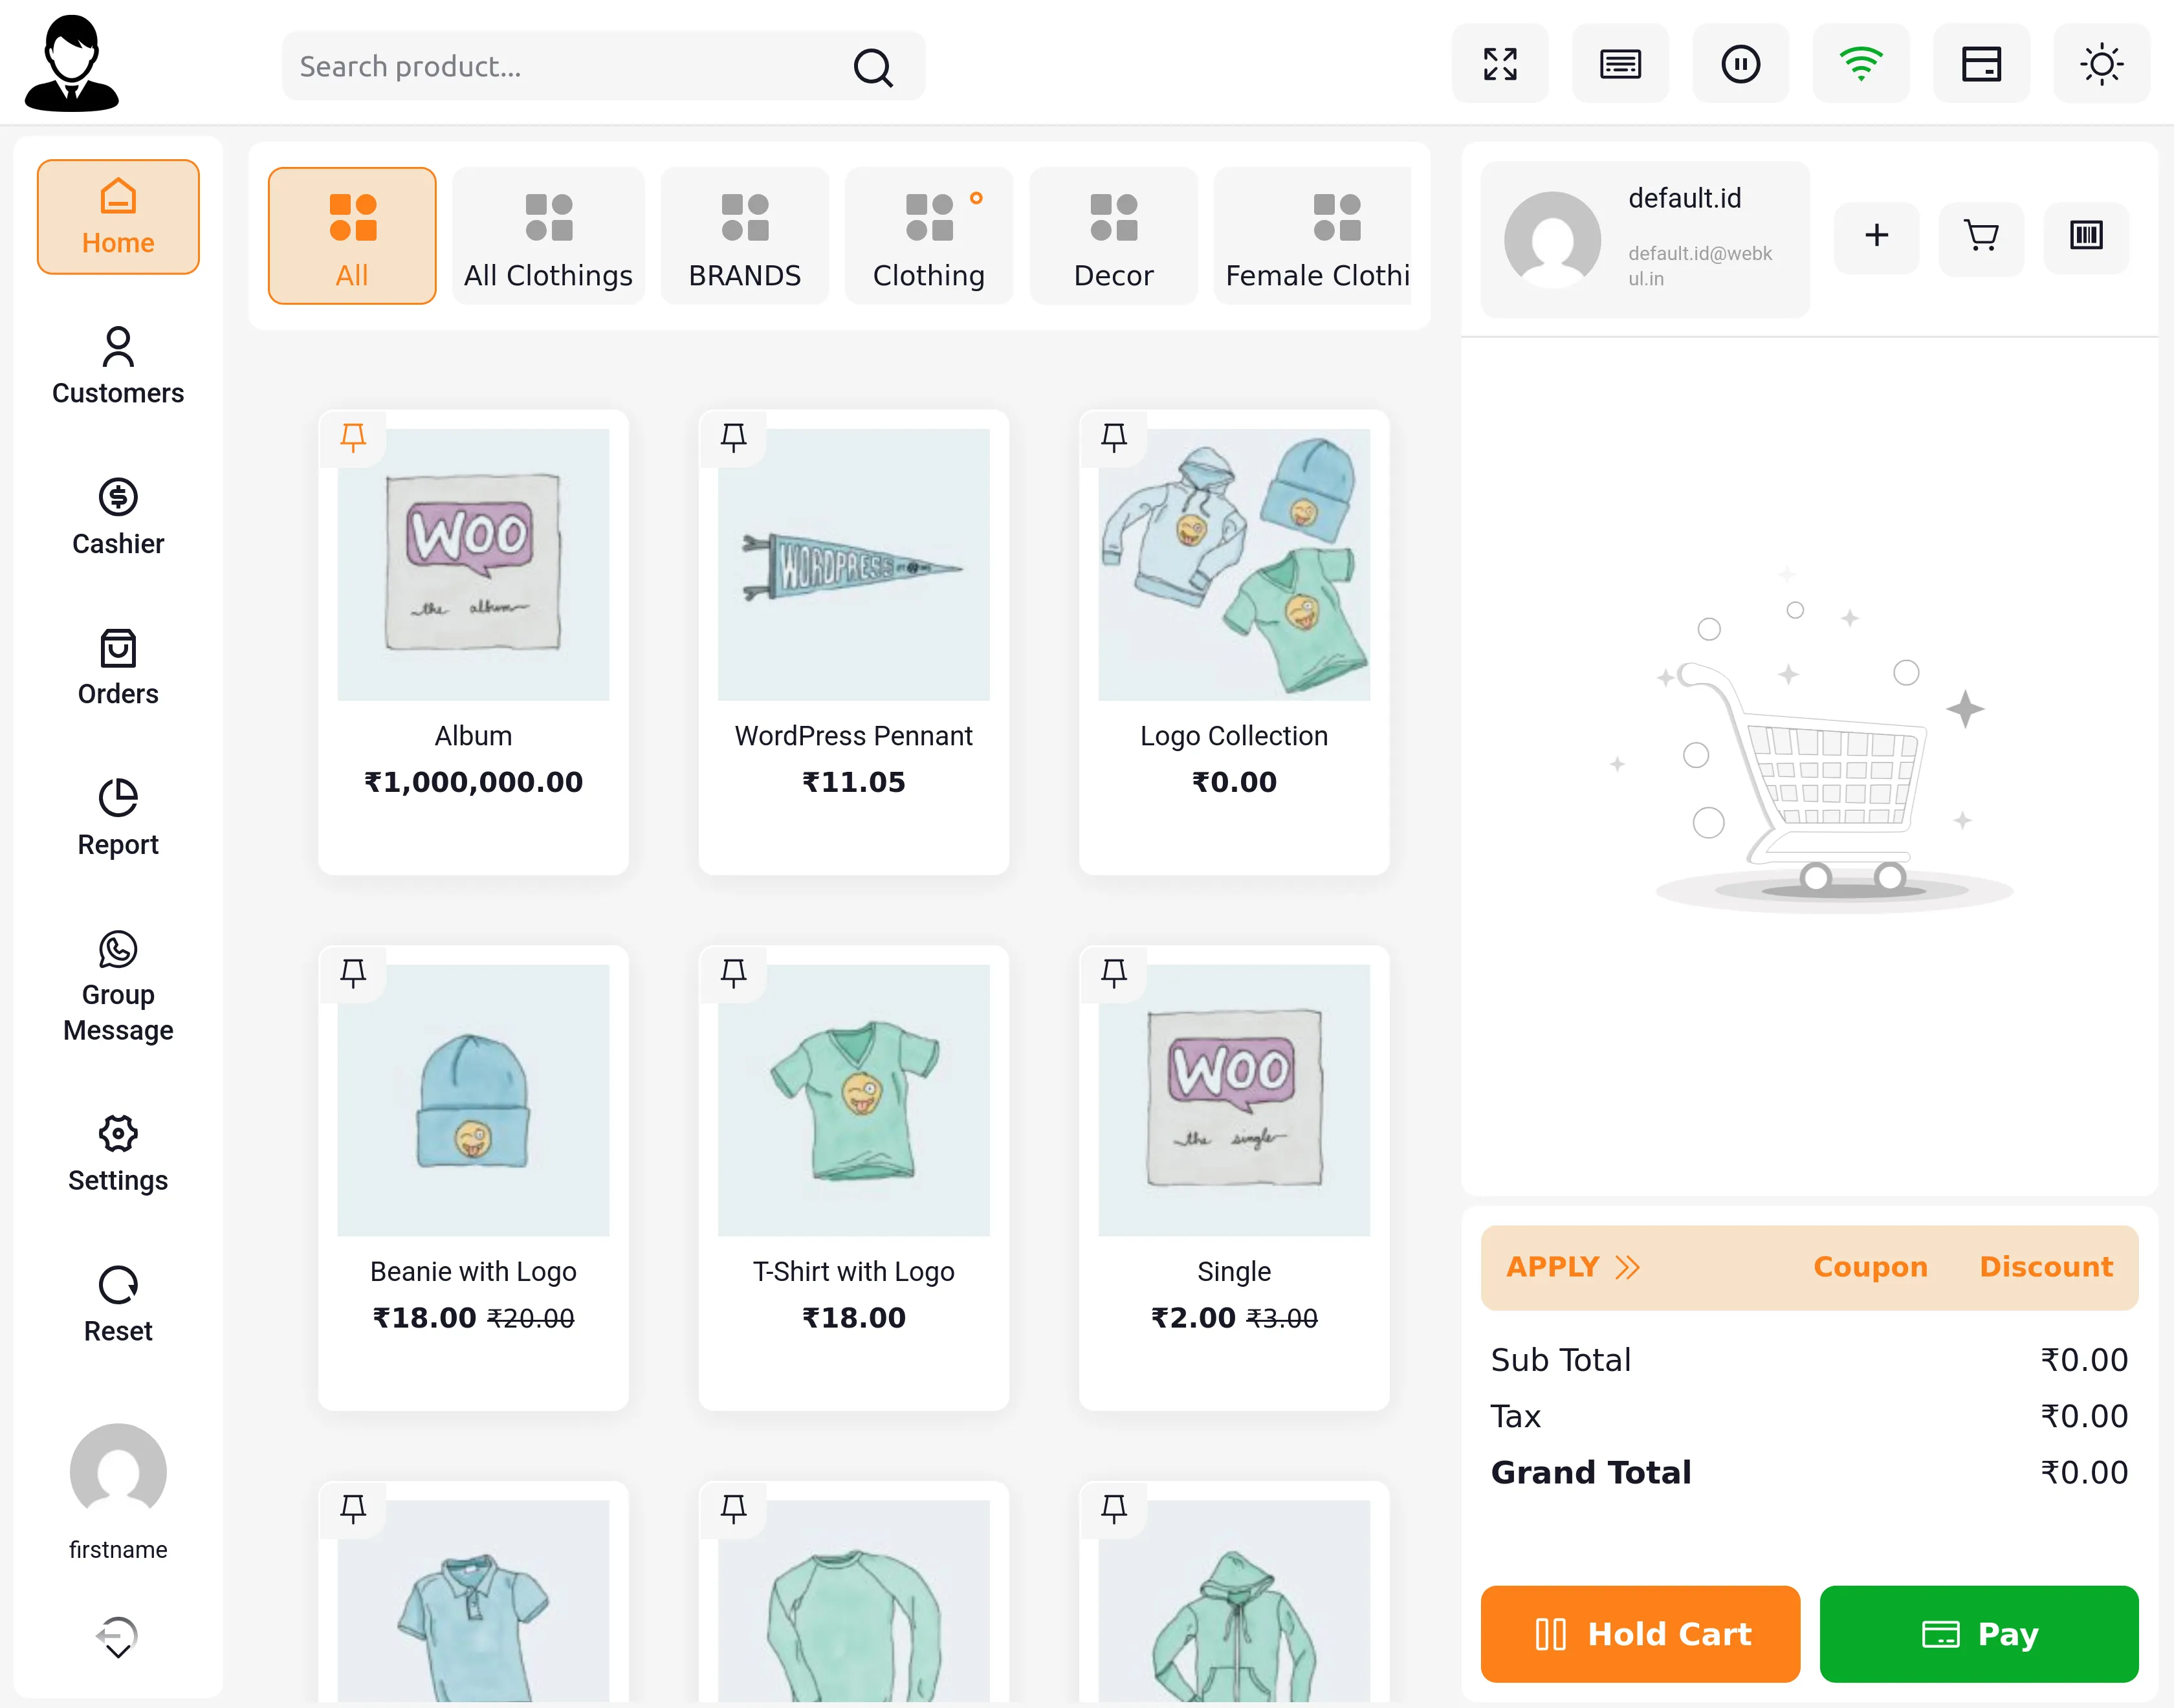This screenshot has height=1708, width=2174.
Task: Open the on-screen keyboard icon
Action: point(1619,64)
